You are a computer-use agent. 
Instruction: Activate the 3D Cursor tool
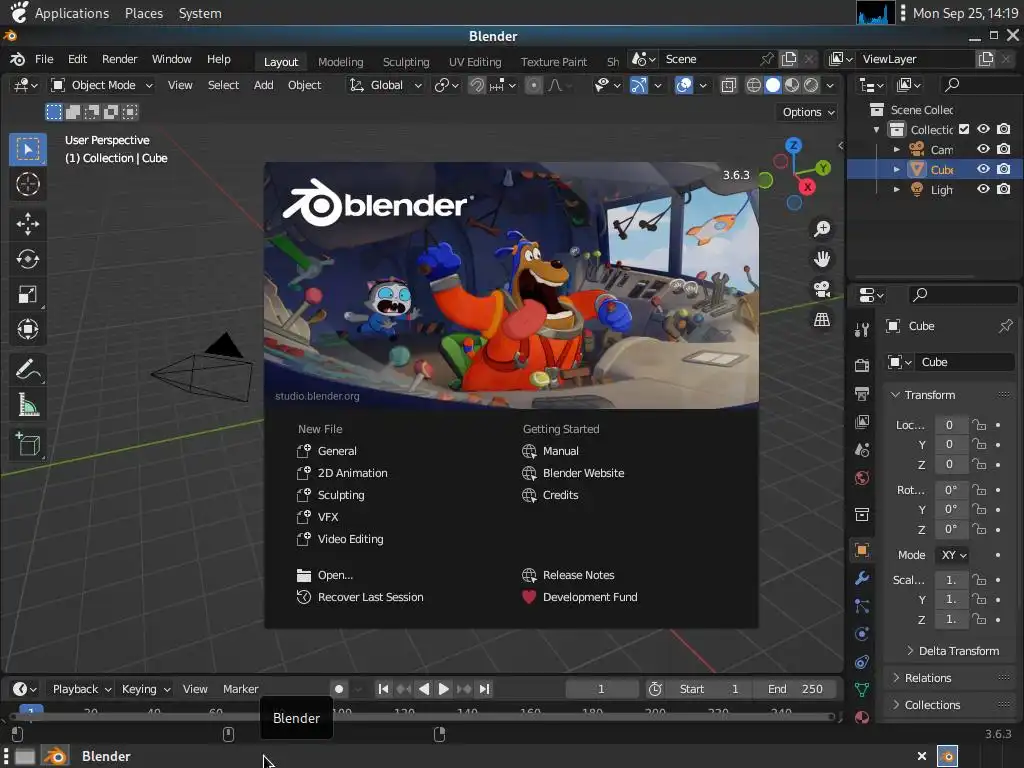tap(27, 184)
